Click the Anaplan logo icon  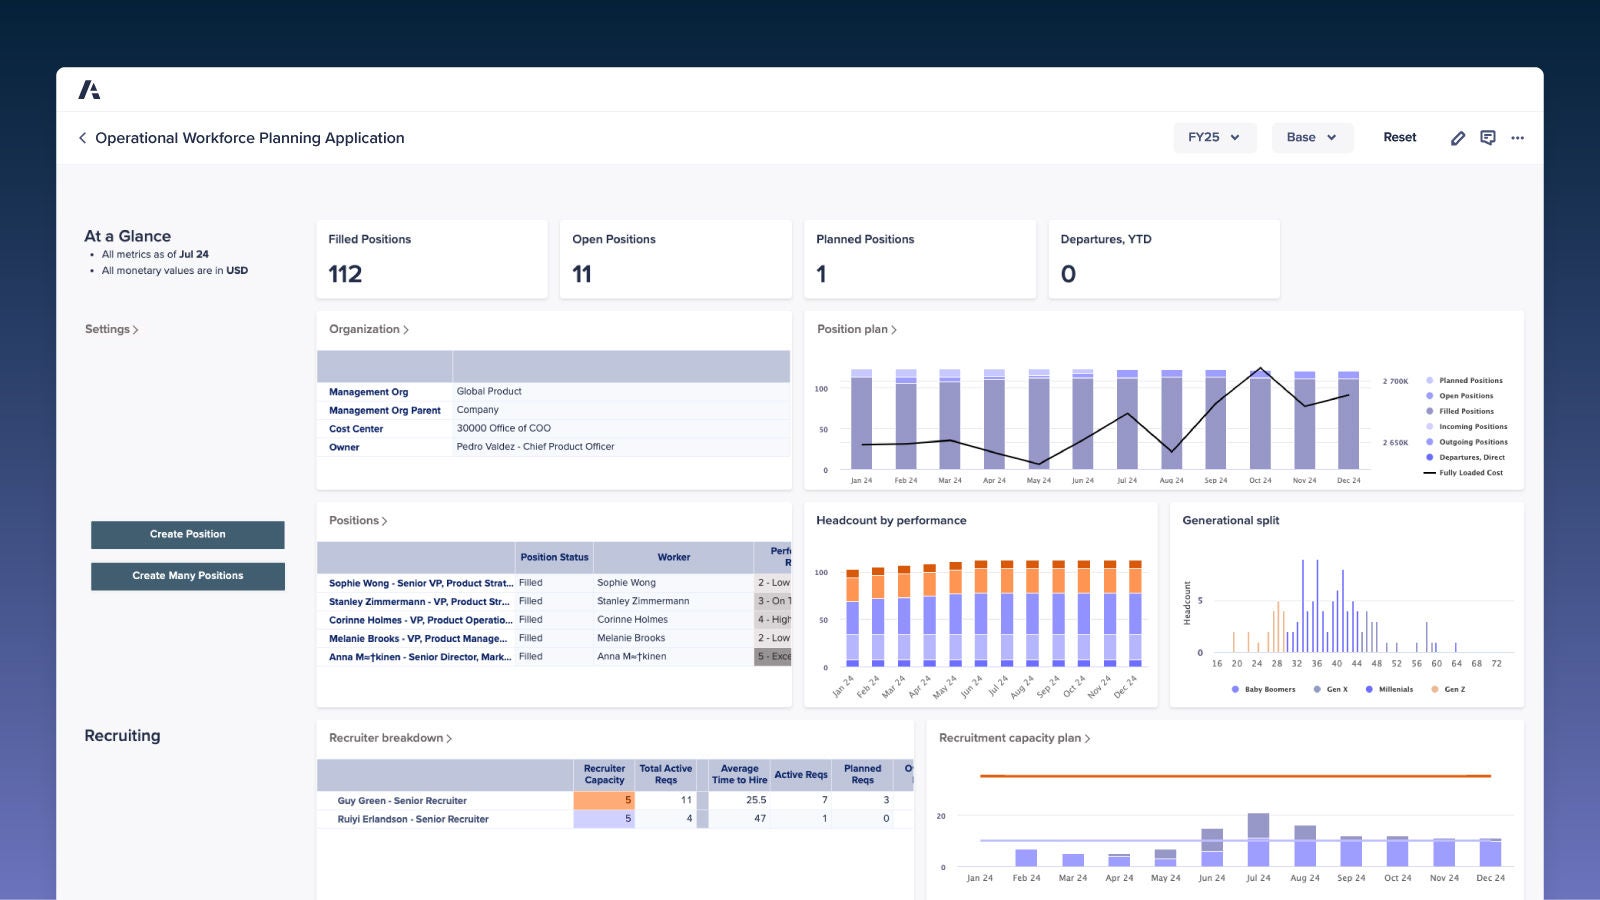coord(89,90)
